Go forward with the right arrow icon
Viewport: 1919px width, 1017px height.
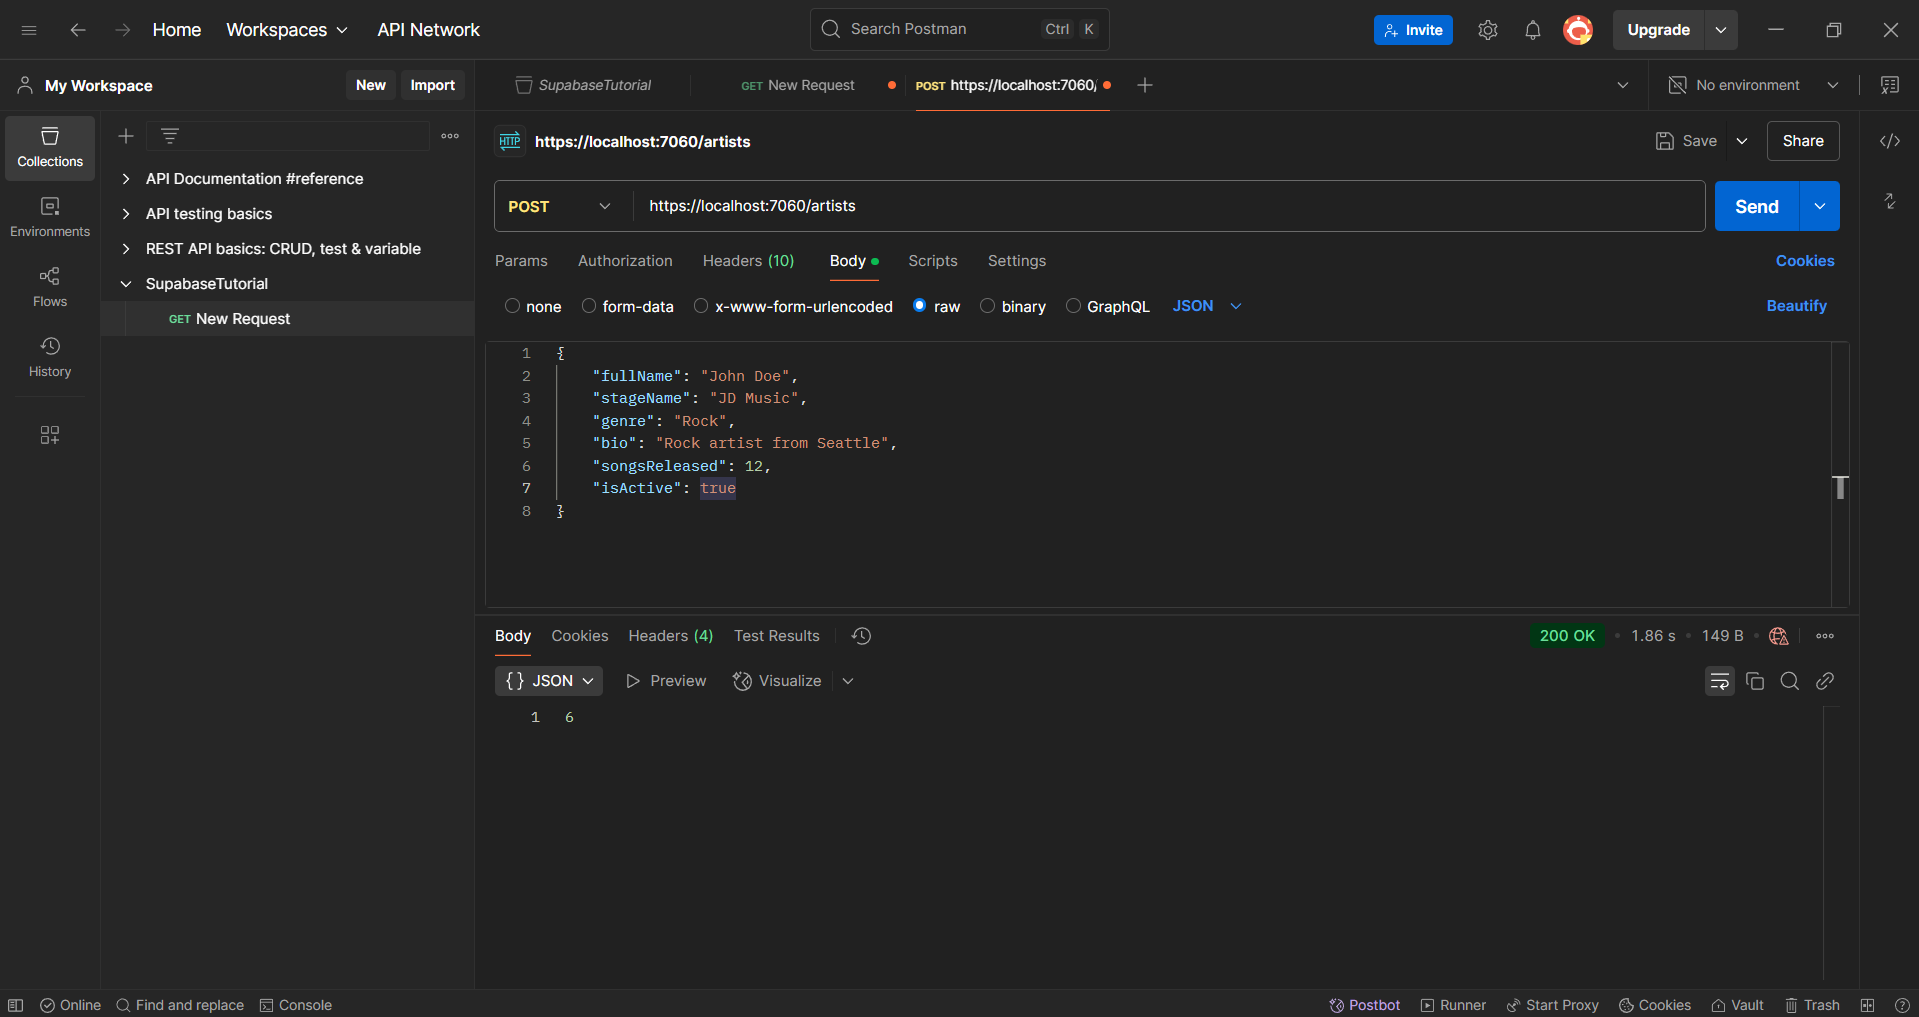[122, 30]
